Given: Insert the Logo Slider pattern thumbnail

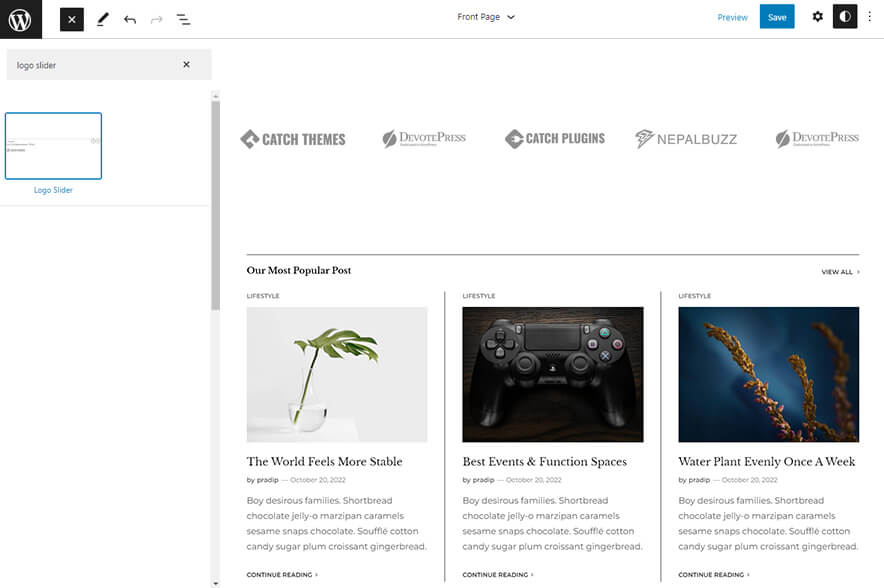Looking at the screenshot, I should (x=53, y=146).
